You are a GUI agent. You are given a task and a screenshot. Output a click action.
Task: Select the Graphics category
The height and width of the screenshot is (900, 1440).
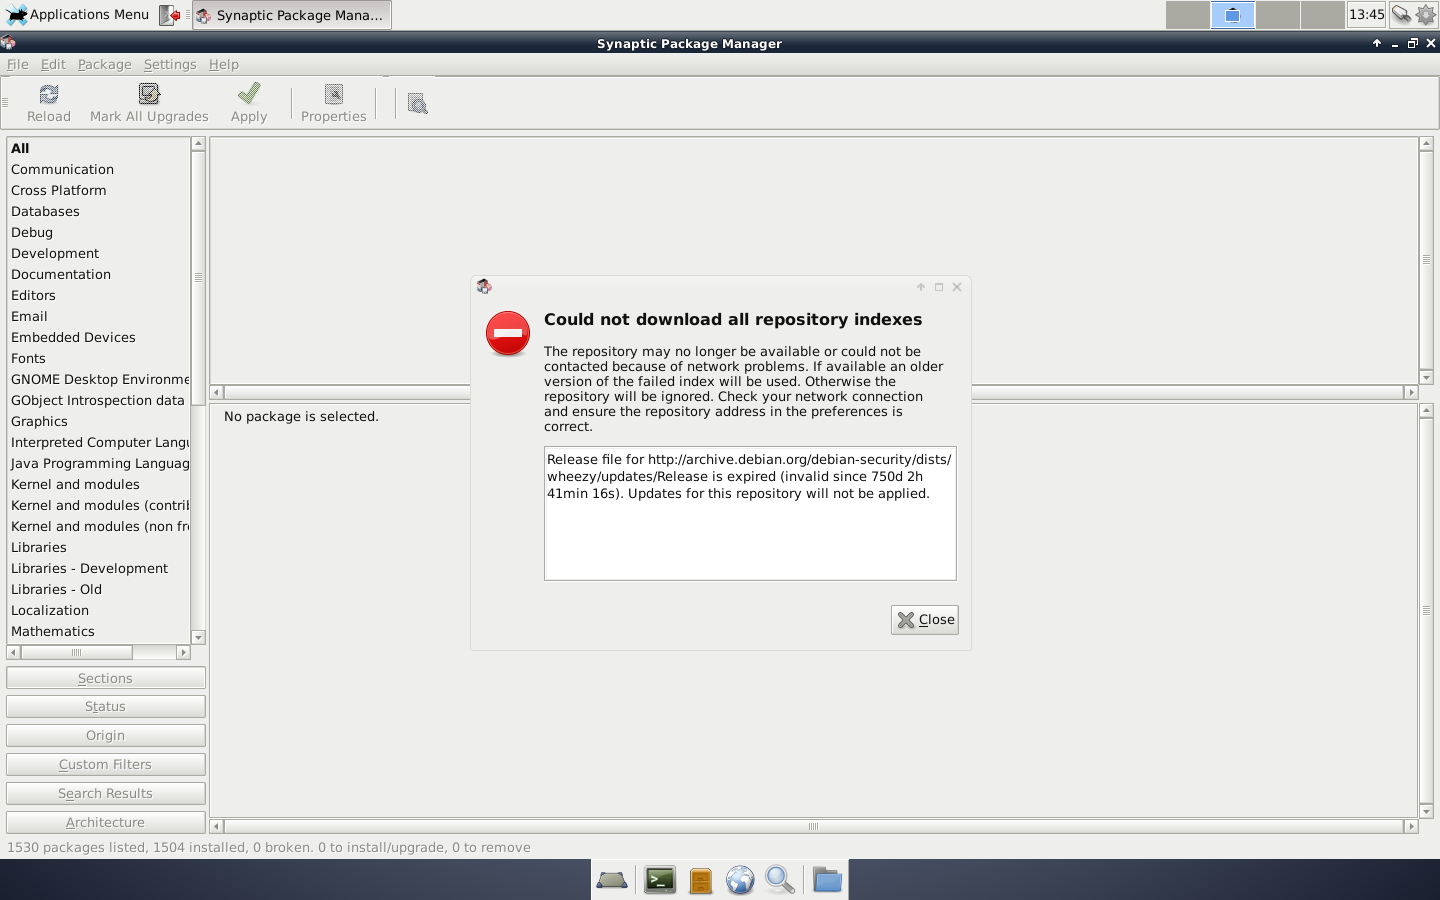(x=98, y=421)
